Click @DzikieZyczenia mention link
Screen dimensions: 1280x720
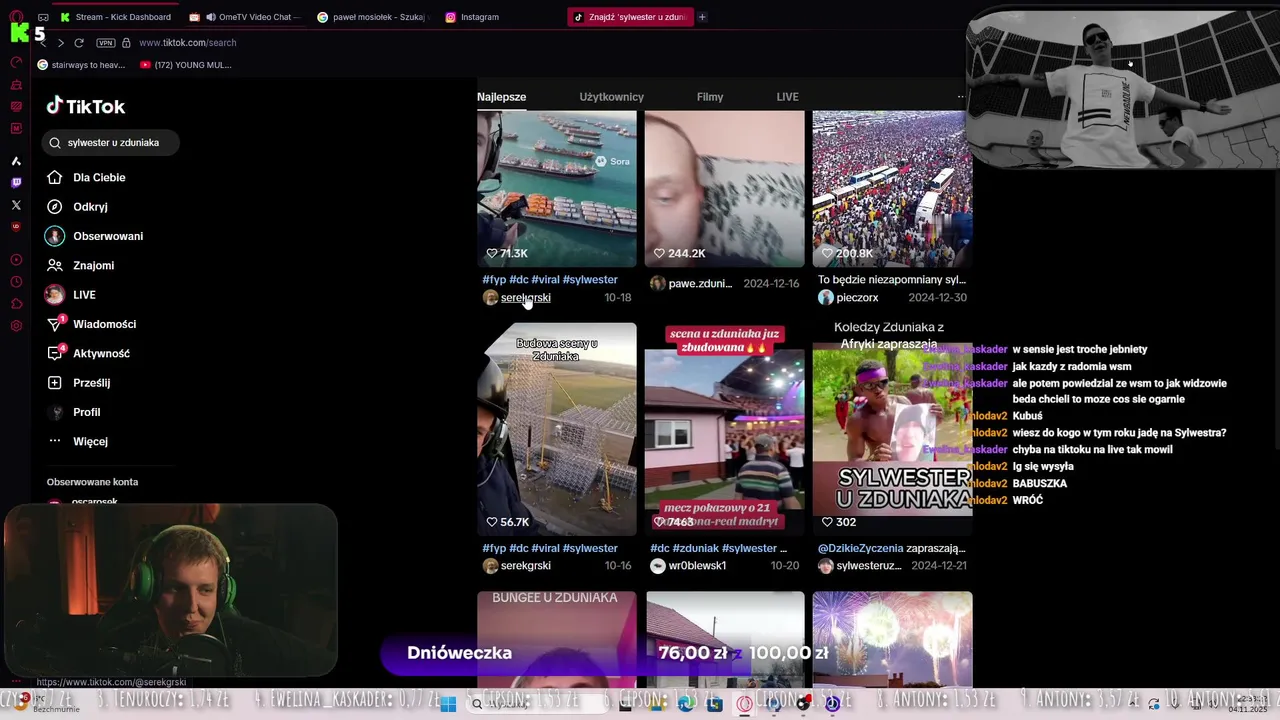[860, 548]
